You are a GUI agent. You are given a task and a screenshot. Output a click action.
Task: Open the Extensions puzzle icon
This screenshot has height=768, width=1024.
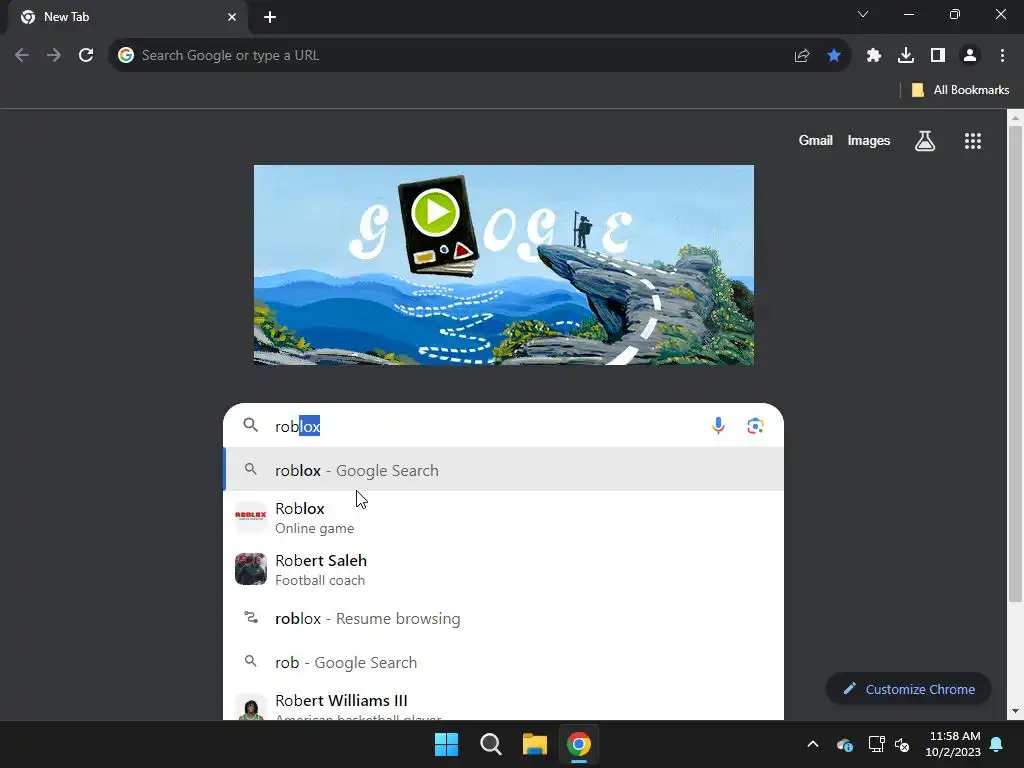[x=874, y=56]
